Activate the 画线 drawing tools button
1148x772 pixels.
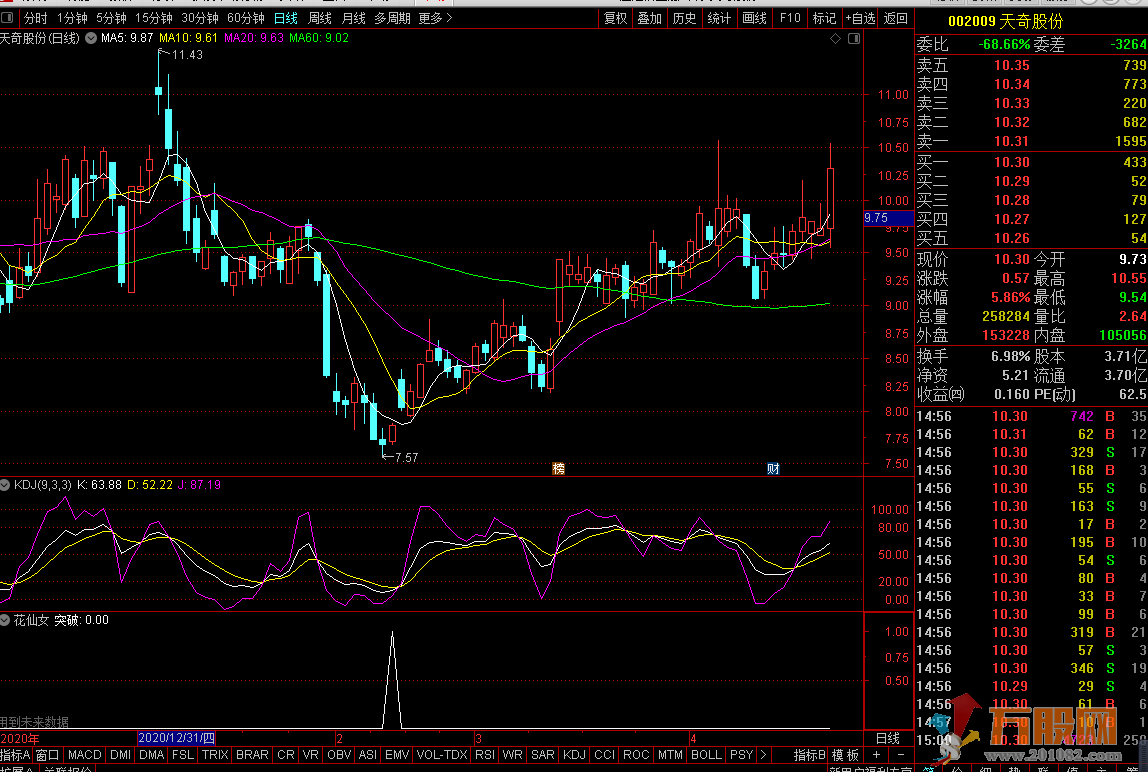click(754, 18)
